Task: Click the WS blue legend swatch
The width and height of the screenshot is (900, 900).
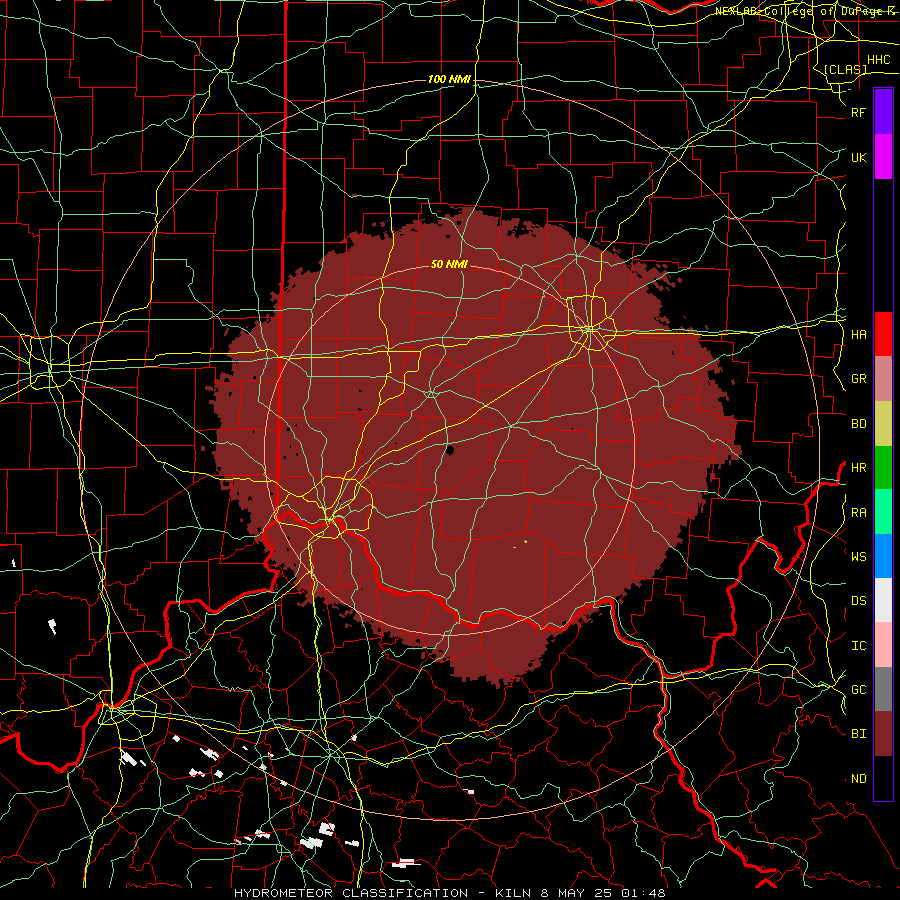Action: point(883,556)
